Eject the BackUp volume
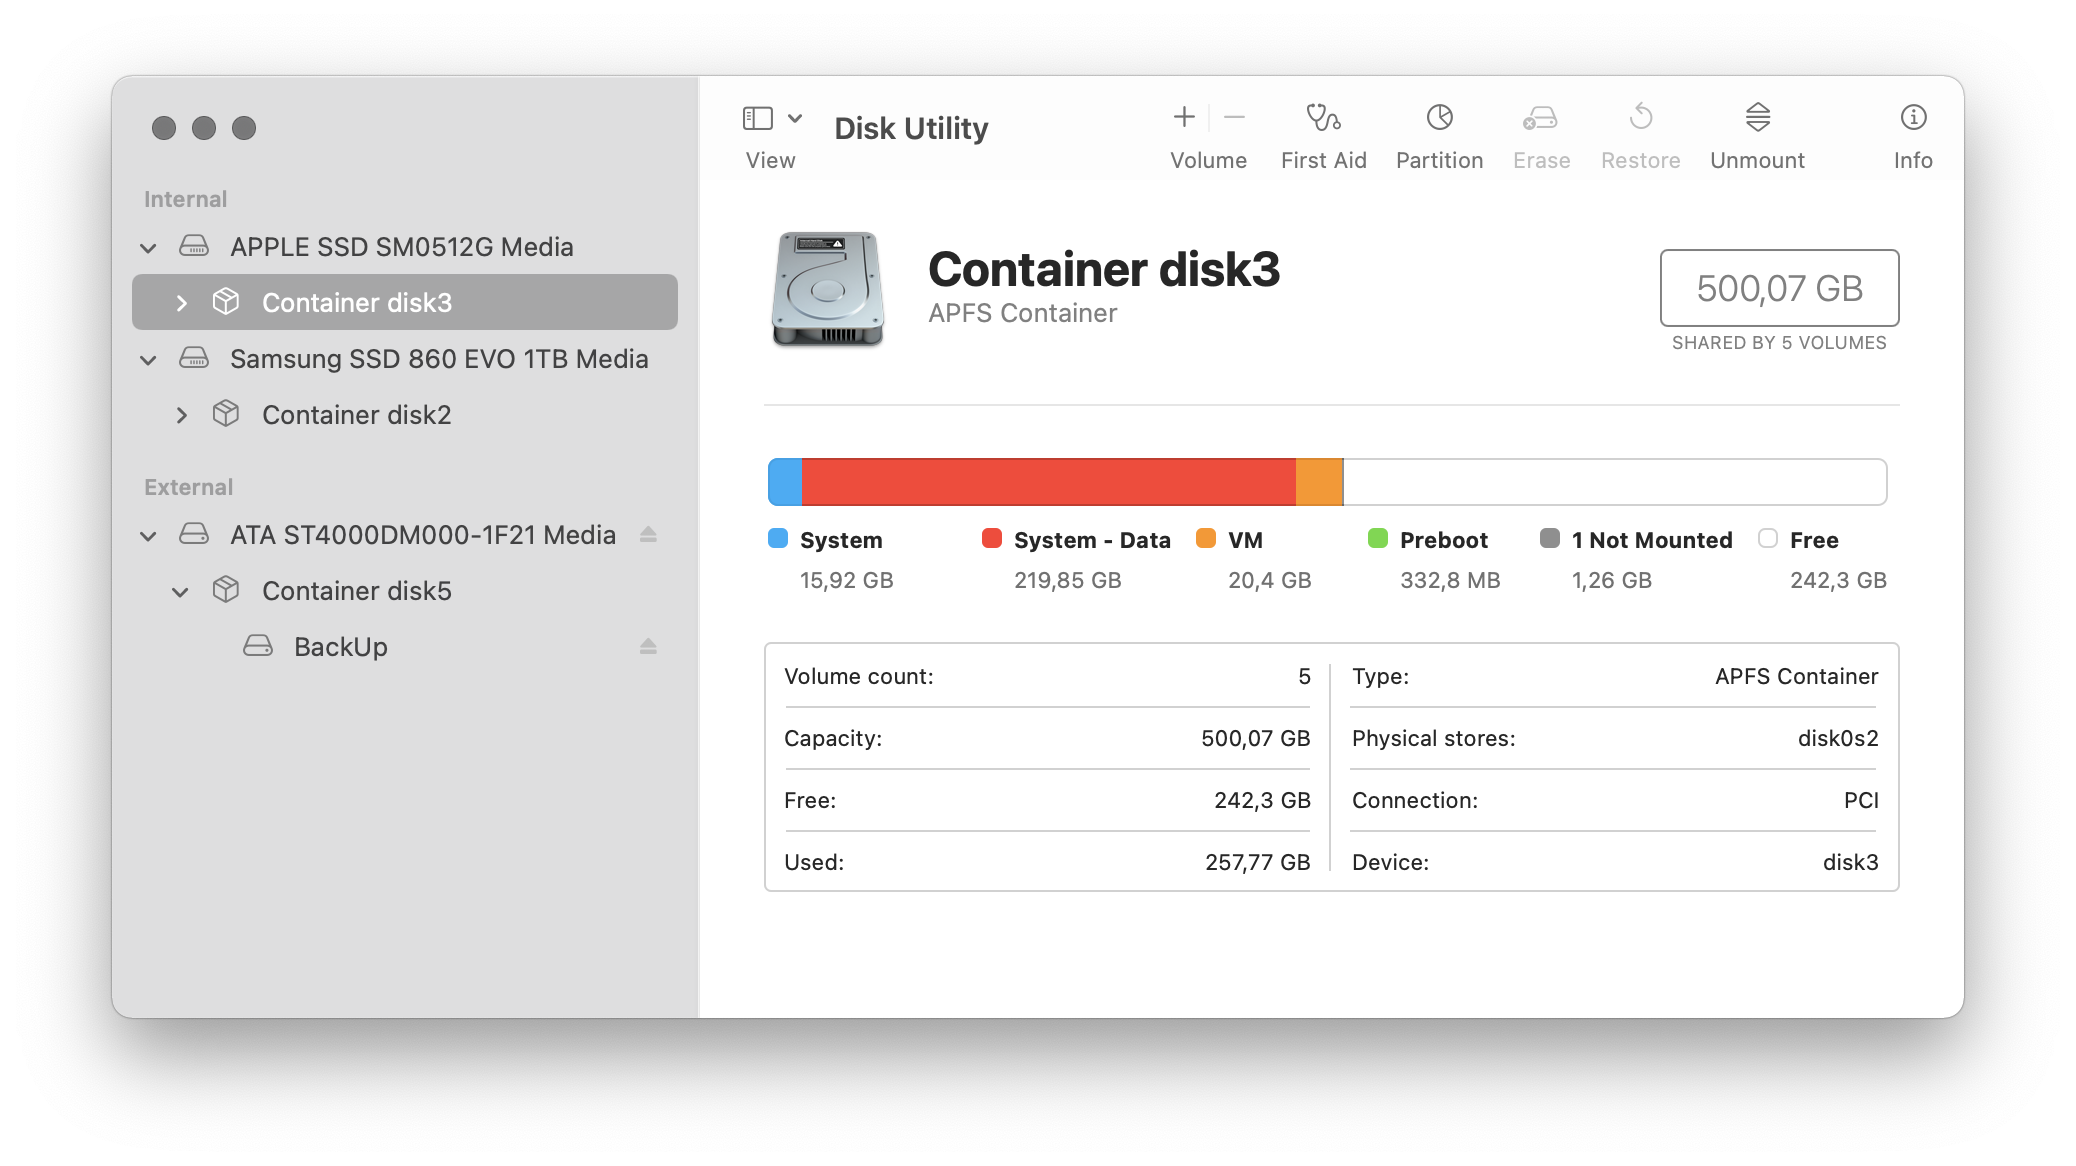Viewport: 2076px width, 1166px height. 648,647
